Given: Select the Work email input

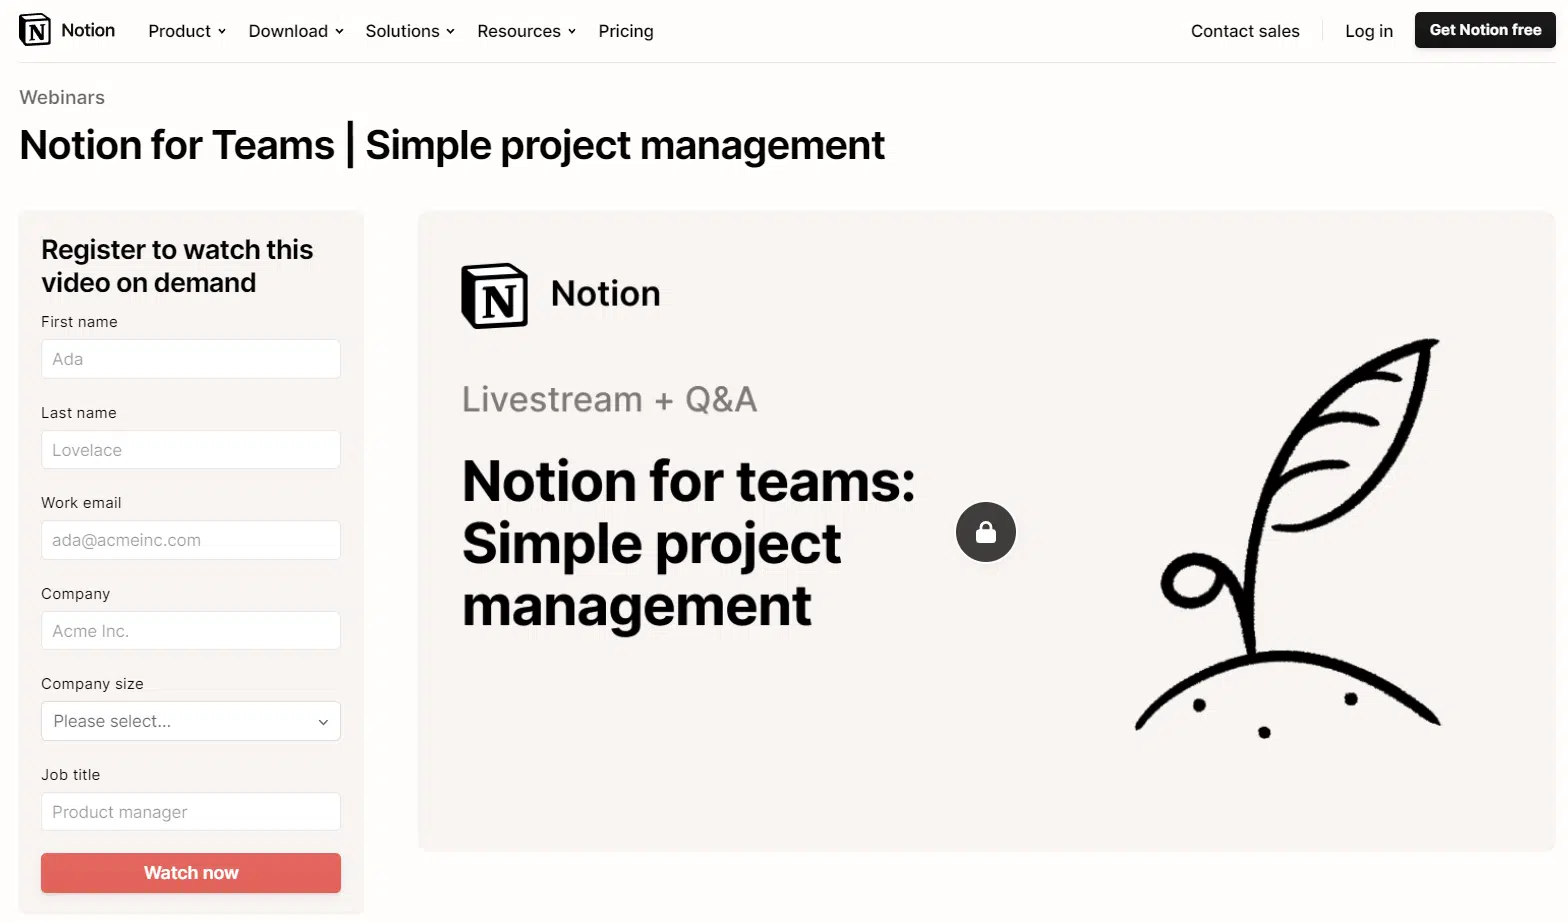Looking at the screenshot, I should point(191,540).
